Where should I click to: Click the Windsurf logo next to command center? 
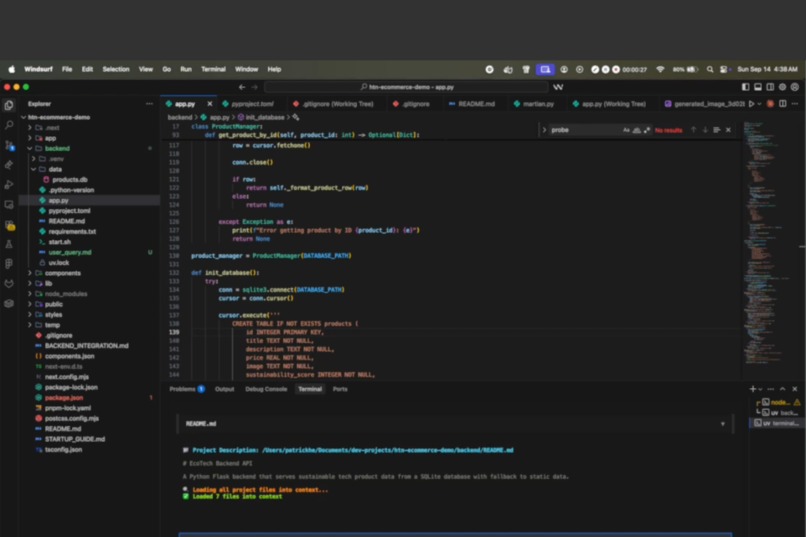coord(558,87)
